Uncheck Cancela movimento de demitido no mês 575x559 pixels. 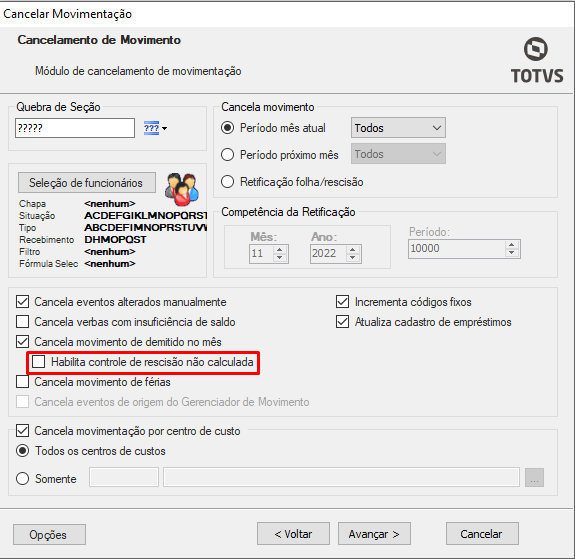22,342
